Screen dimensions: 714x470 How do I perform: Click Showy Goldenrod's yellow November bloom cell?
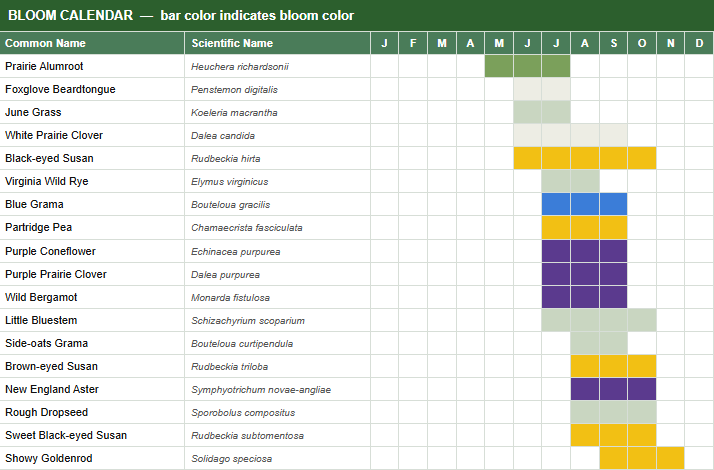[x=670, y=458]
